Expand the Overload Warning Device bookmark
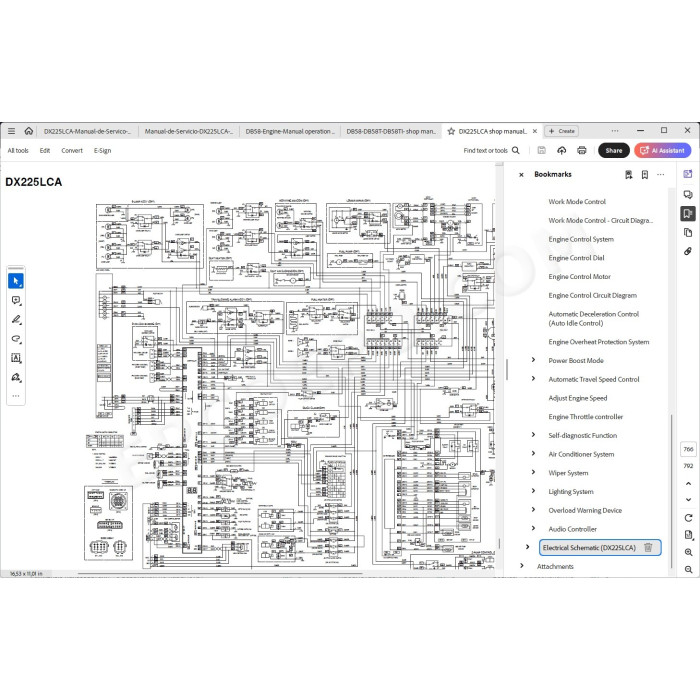 click(533, 510)
